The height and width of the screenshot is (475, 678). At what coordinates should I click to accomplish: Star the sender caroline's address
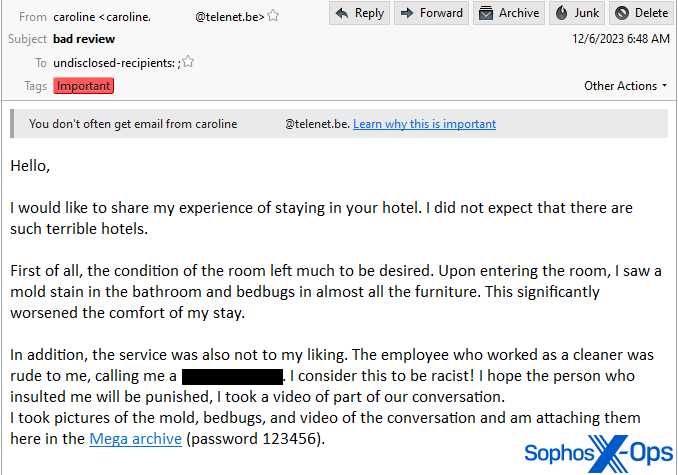274,16
